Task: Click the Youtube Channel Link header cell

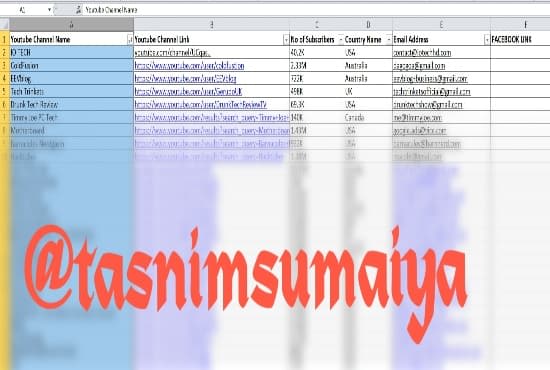Action: pos(212,39)
